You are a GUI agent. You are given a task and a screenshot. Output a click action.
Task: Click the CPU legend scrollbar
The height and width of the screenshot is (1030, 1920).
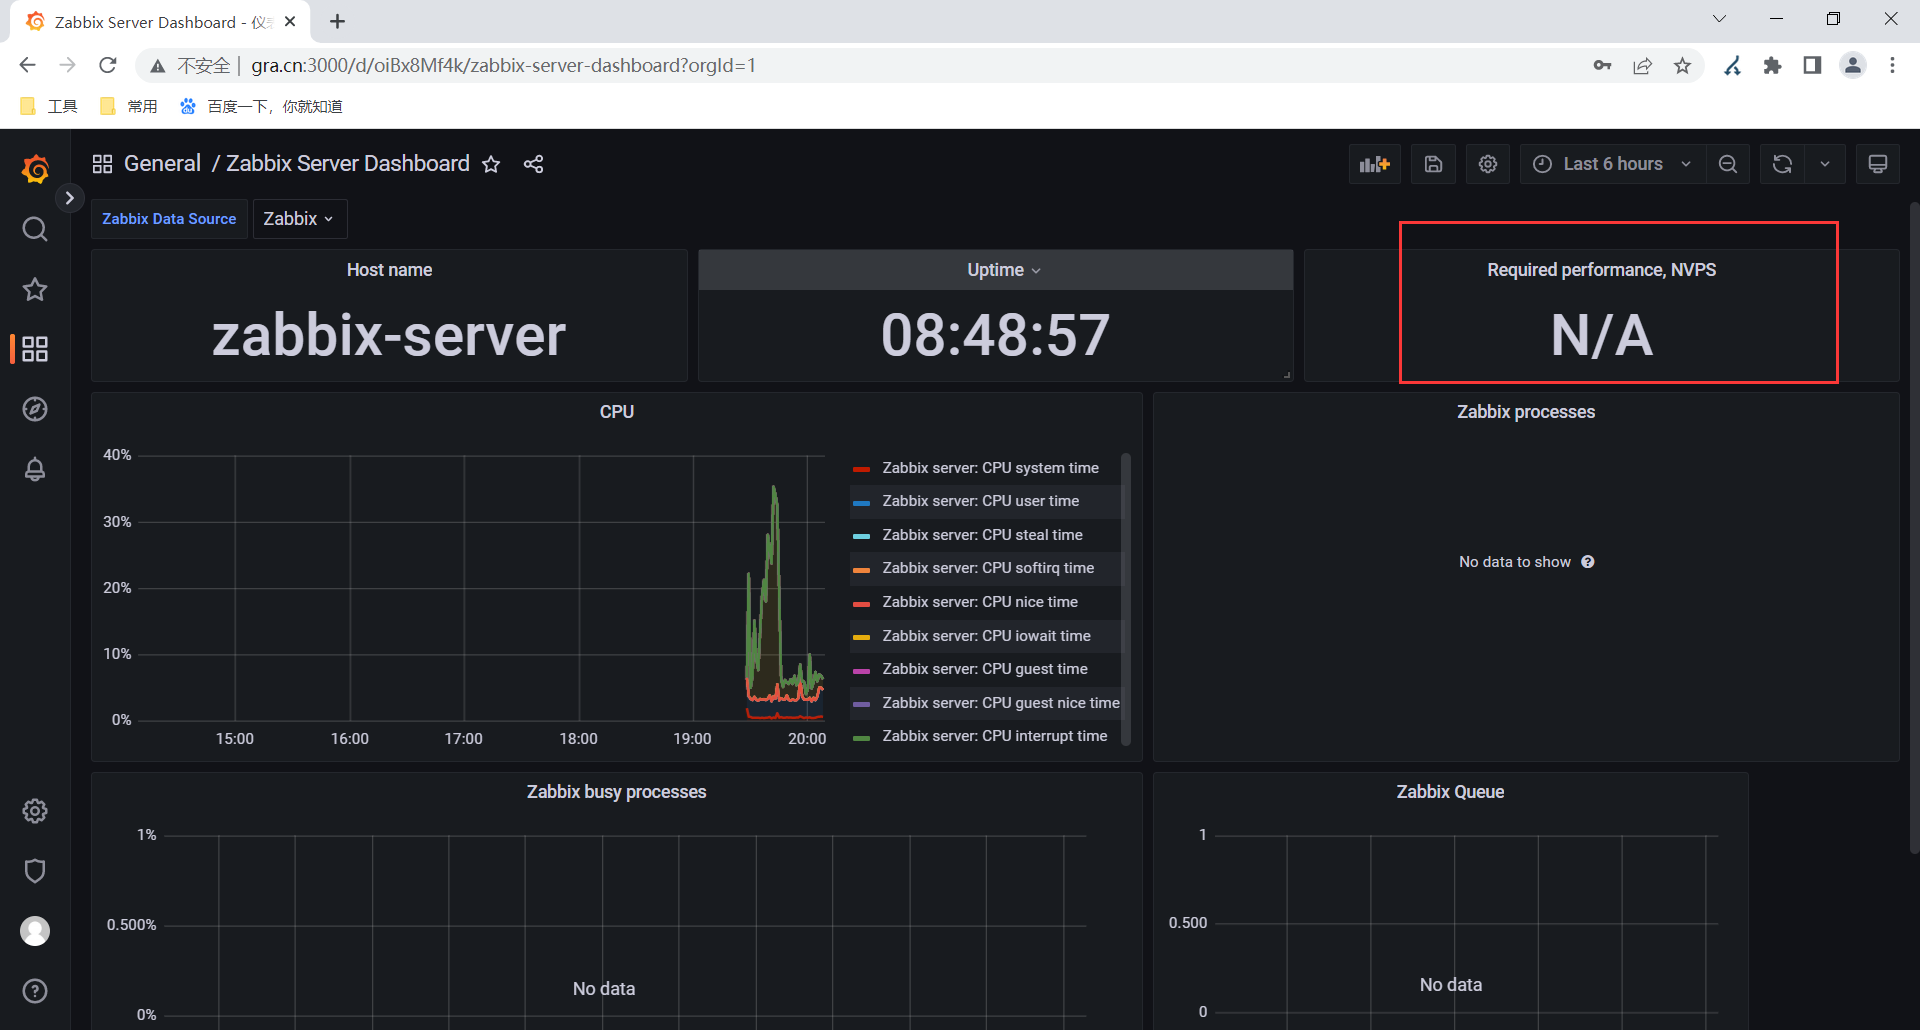(1126, 599)
